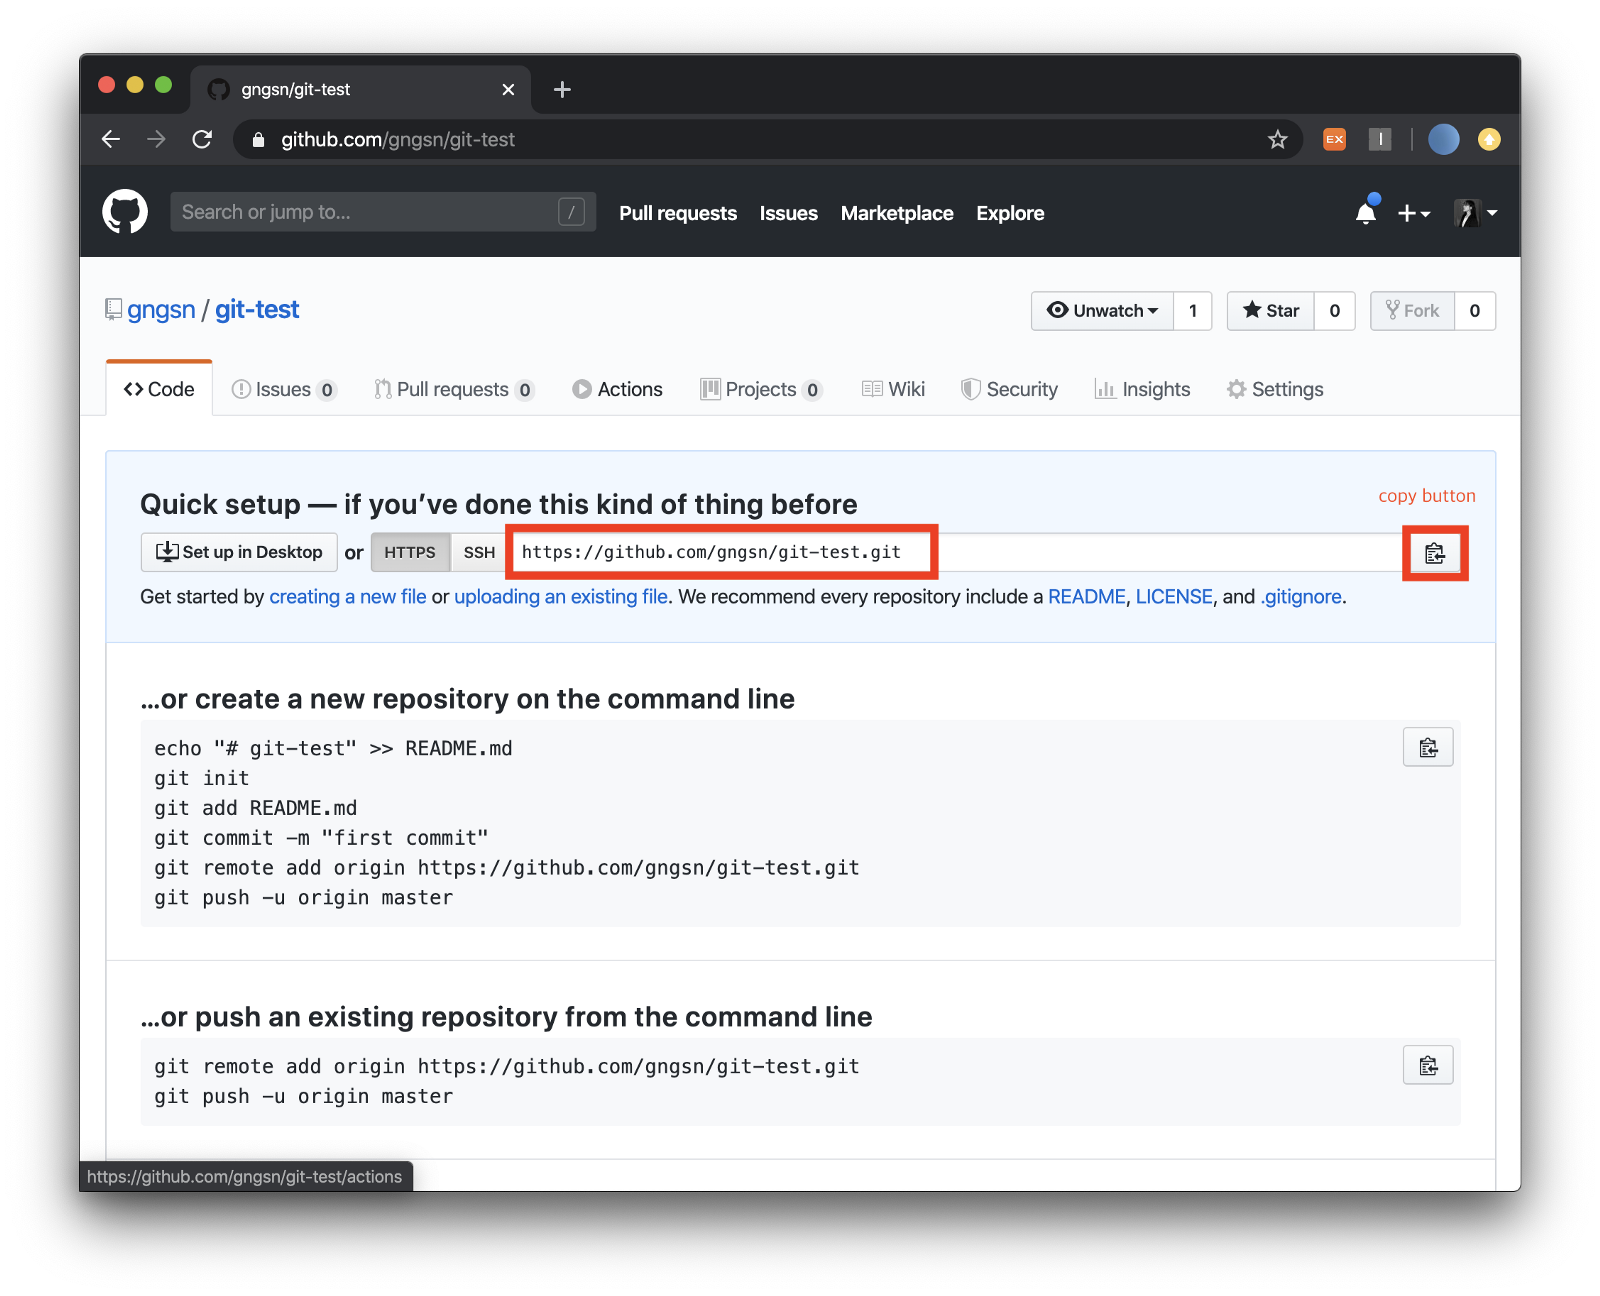The image size is (1600, 1296).
Task: Click the slash shortcut in search box
Action: (571, 212)
